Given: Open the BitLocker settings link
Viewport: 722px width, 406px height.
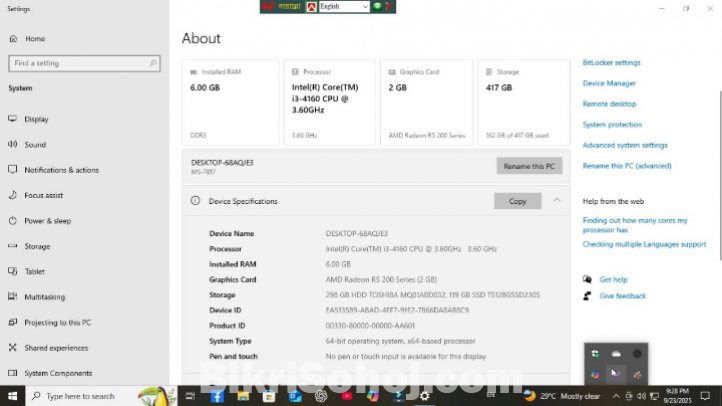Looking at the screenshot, I should pos(611,62).
